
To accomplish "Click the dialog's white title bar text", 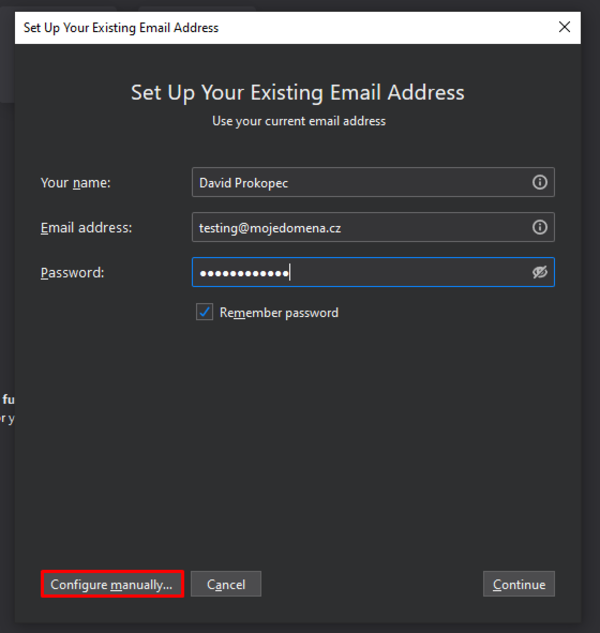I will click(x=121, y=28).
